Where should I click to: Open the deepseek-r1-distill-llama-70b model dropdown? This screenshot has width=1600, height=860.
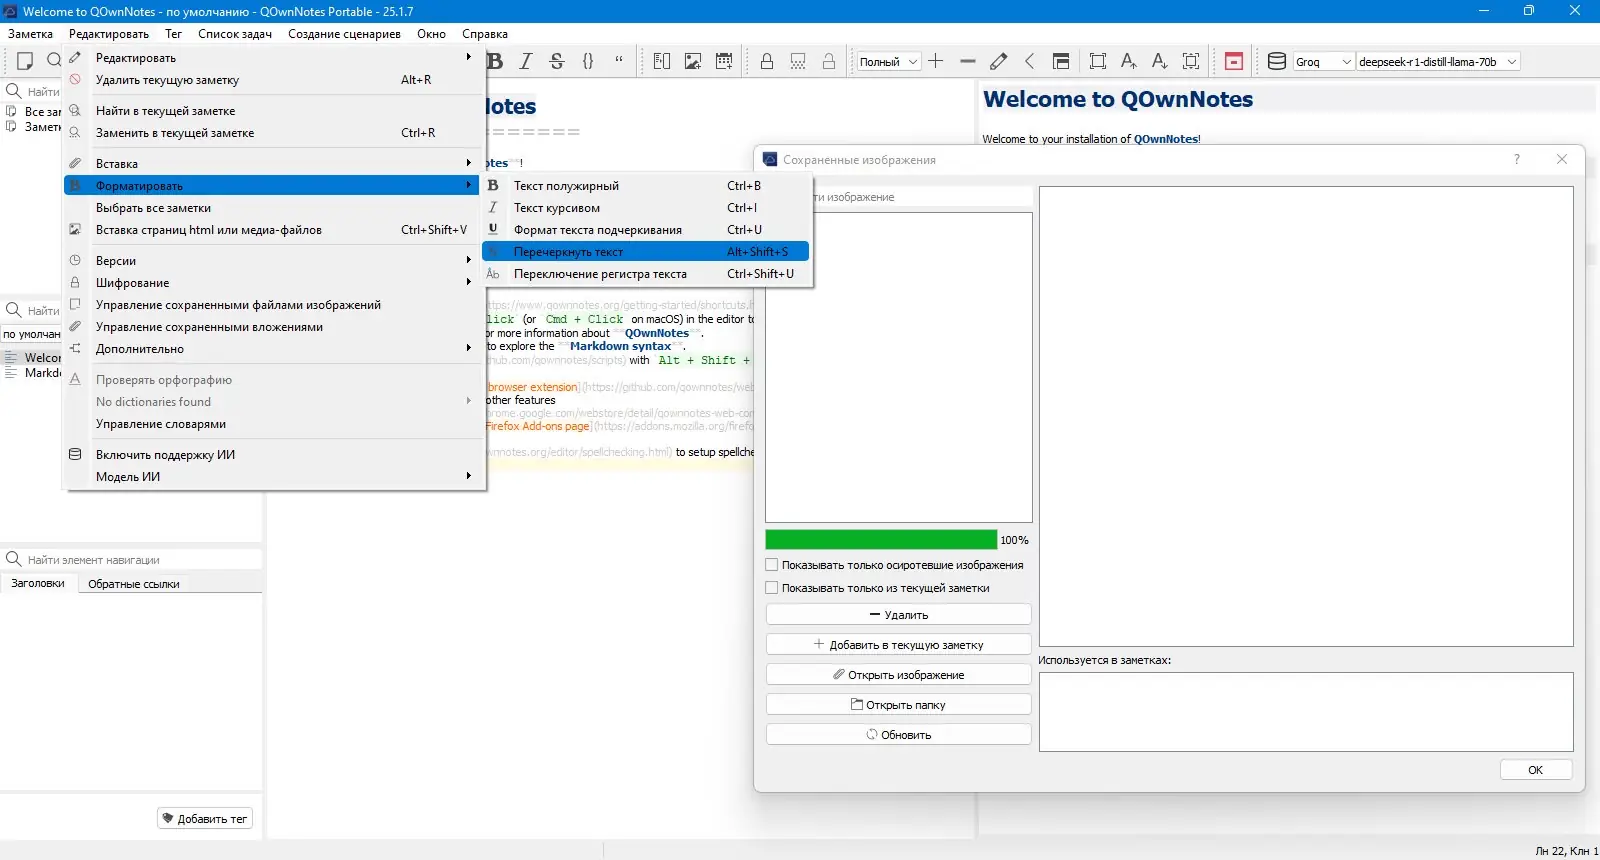point(1438,62)
